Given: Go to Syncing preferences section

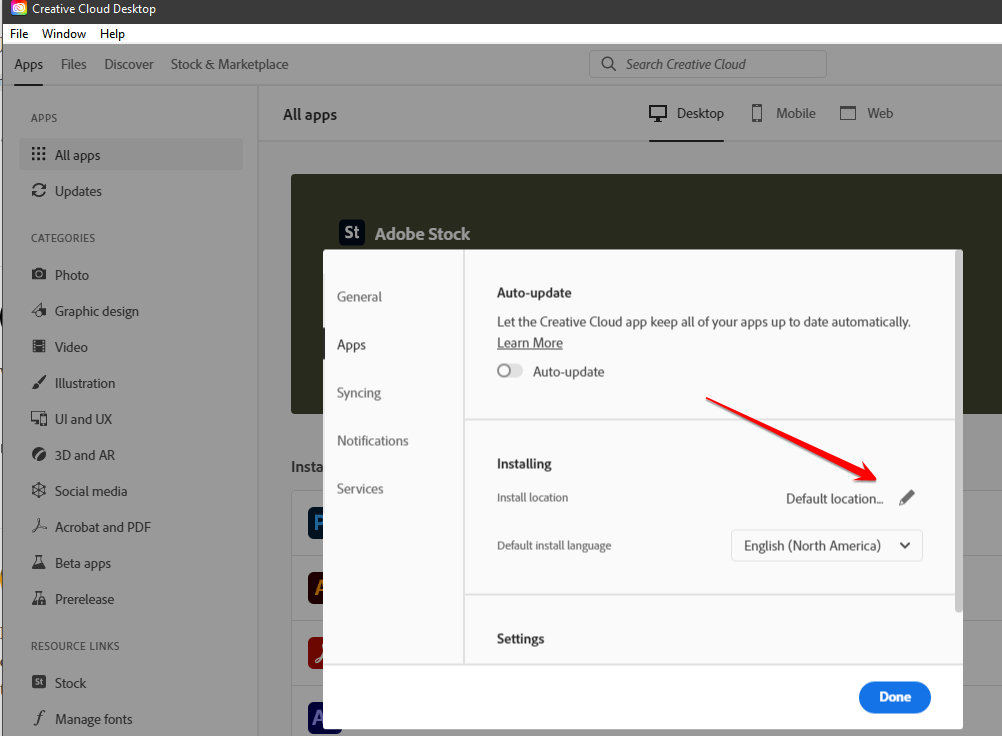Looking at the screenshot, I should [358, 393].
